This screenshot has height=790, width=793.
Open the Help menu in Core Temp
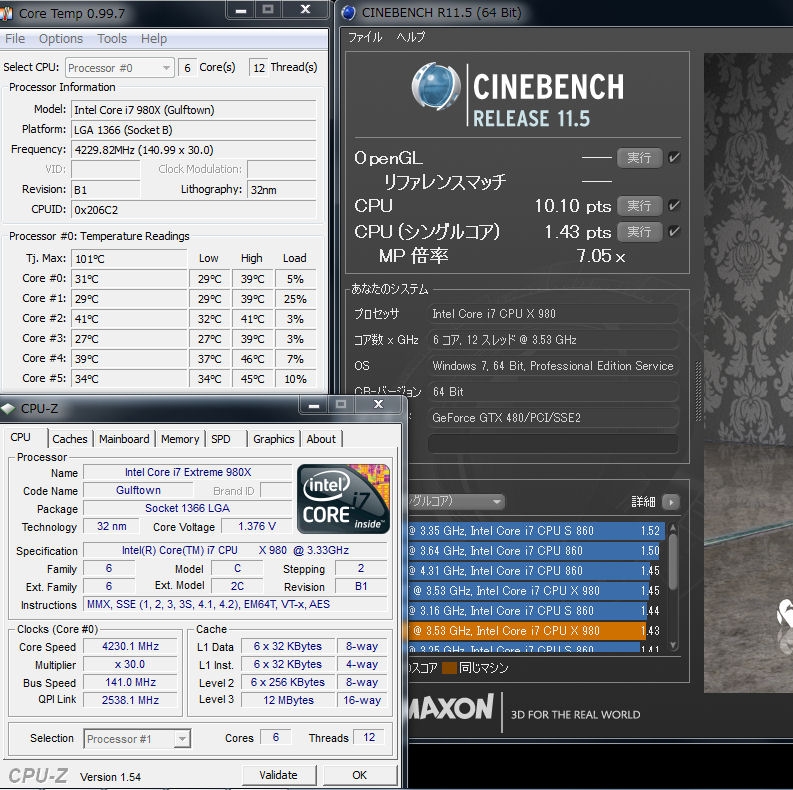[x=154, y=39]
